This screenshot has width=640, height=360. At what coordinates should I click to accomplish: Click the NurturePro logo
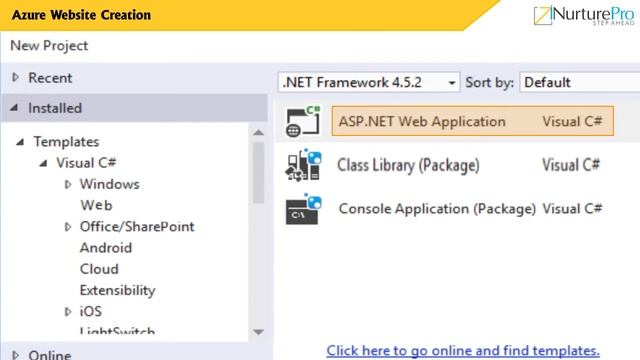pos(584,16)
